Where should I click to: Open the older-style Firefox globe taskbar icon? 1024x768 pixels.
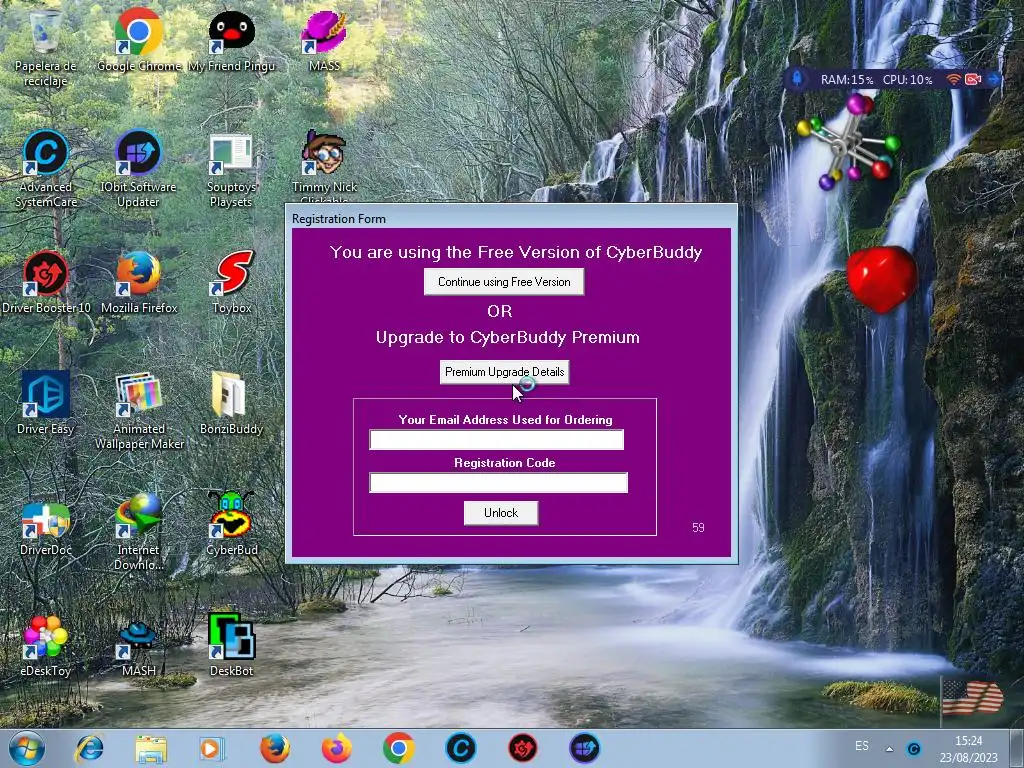[x=274, y=748]
